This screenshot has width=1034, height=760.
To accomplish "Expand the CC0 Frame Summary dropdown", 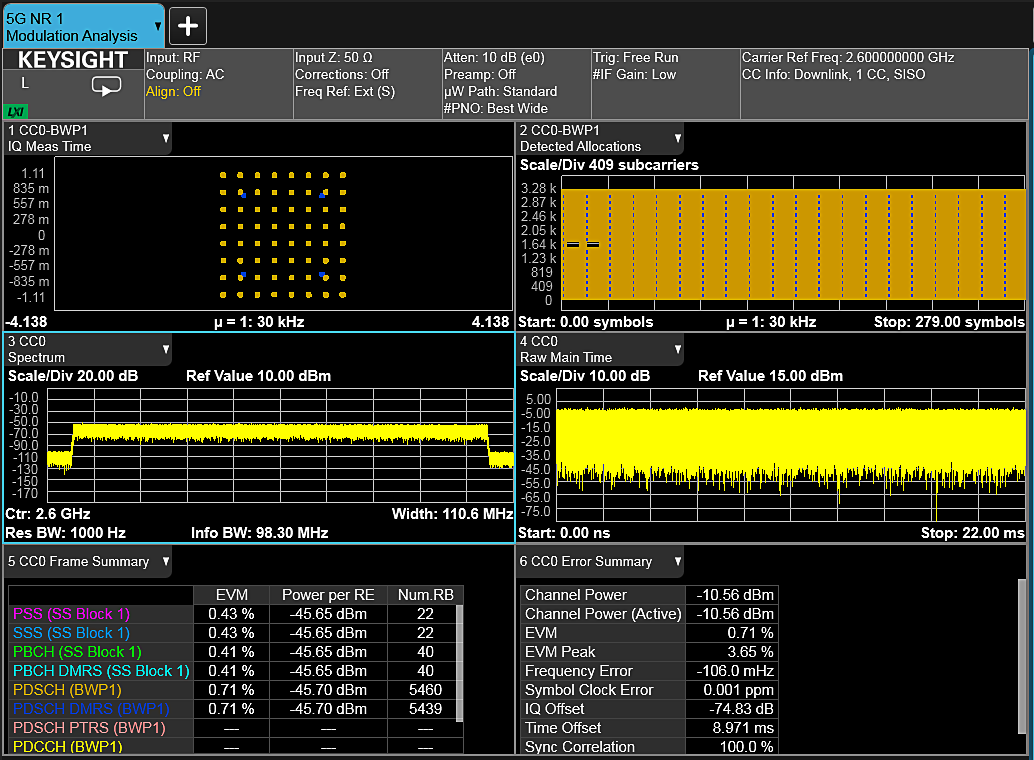I will pos(166,562).
